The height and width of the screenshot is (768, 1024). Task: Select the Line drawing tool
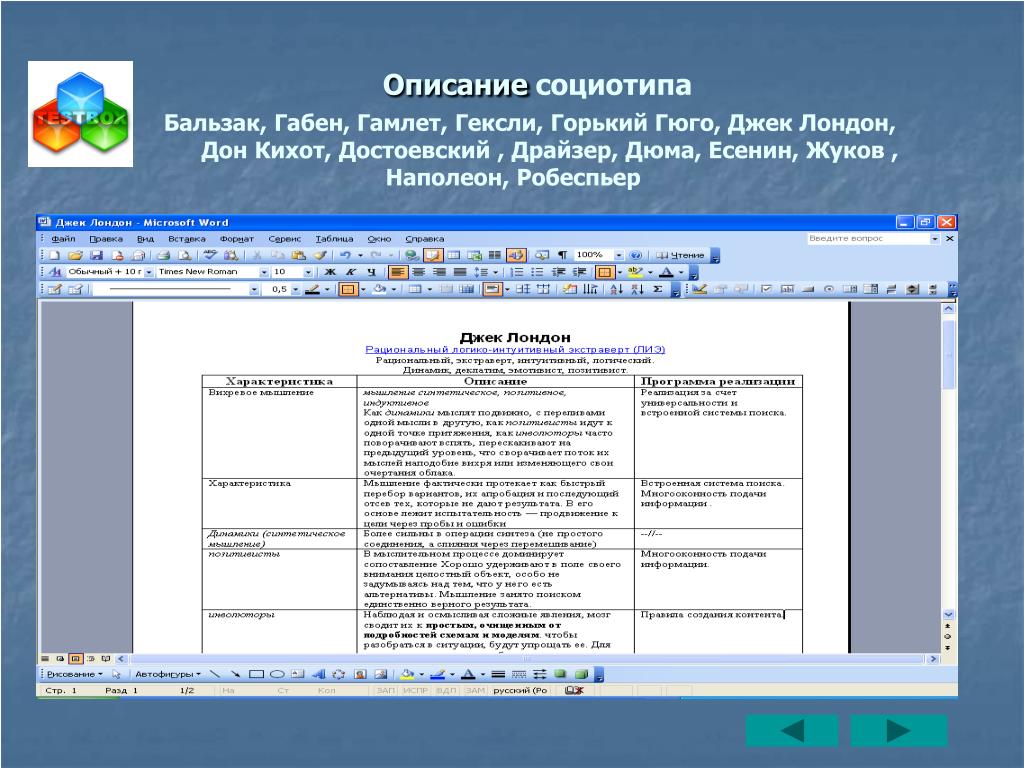215,674
